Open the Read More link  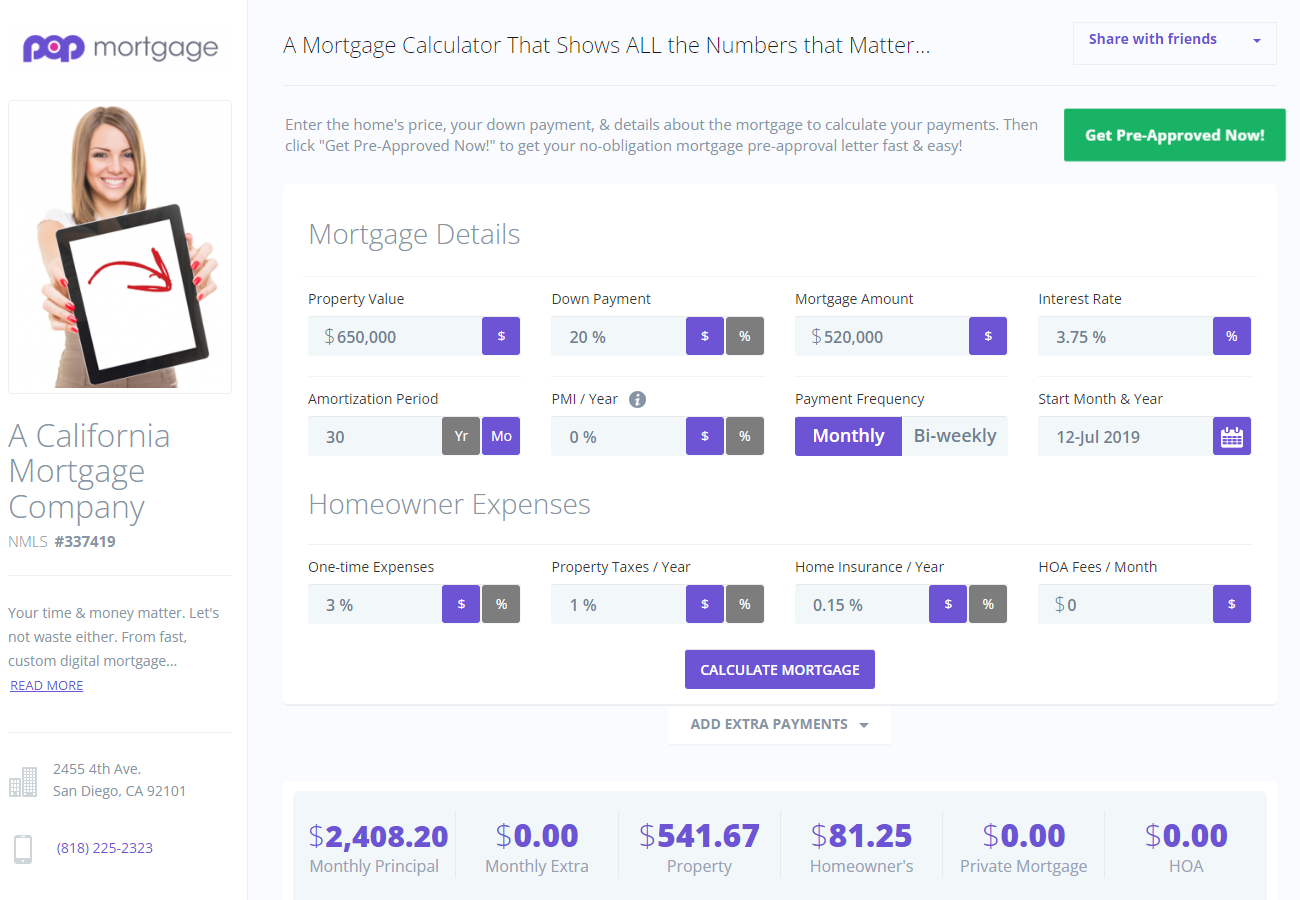point(47,685)
